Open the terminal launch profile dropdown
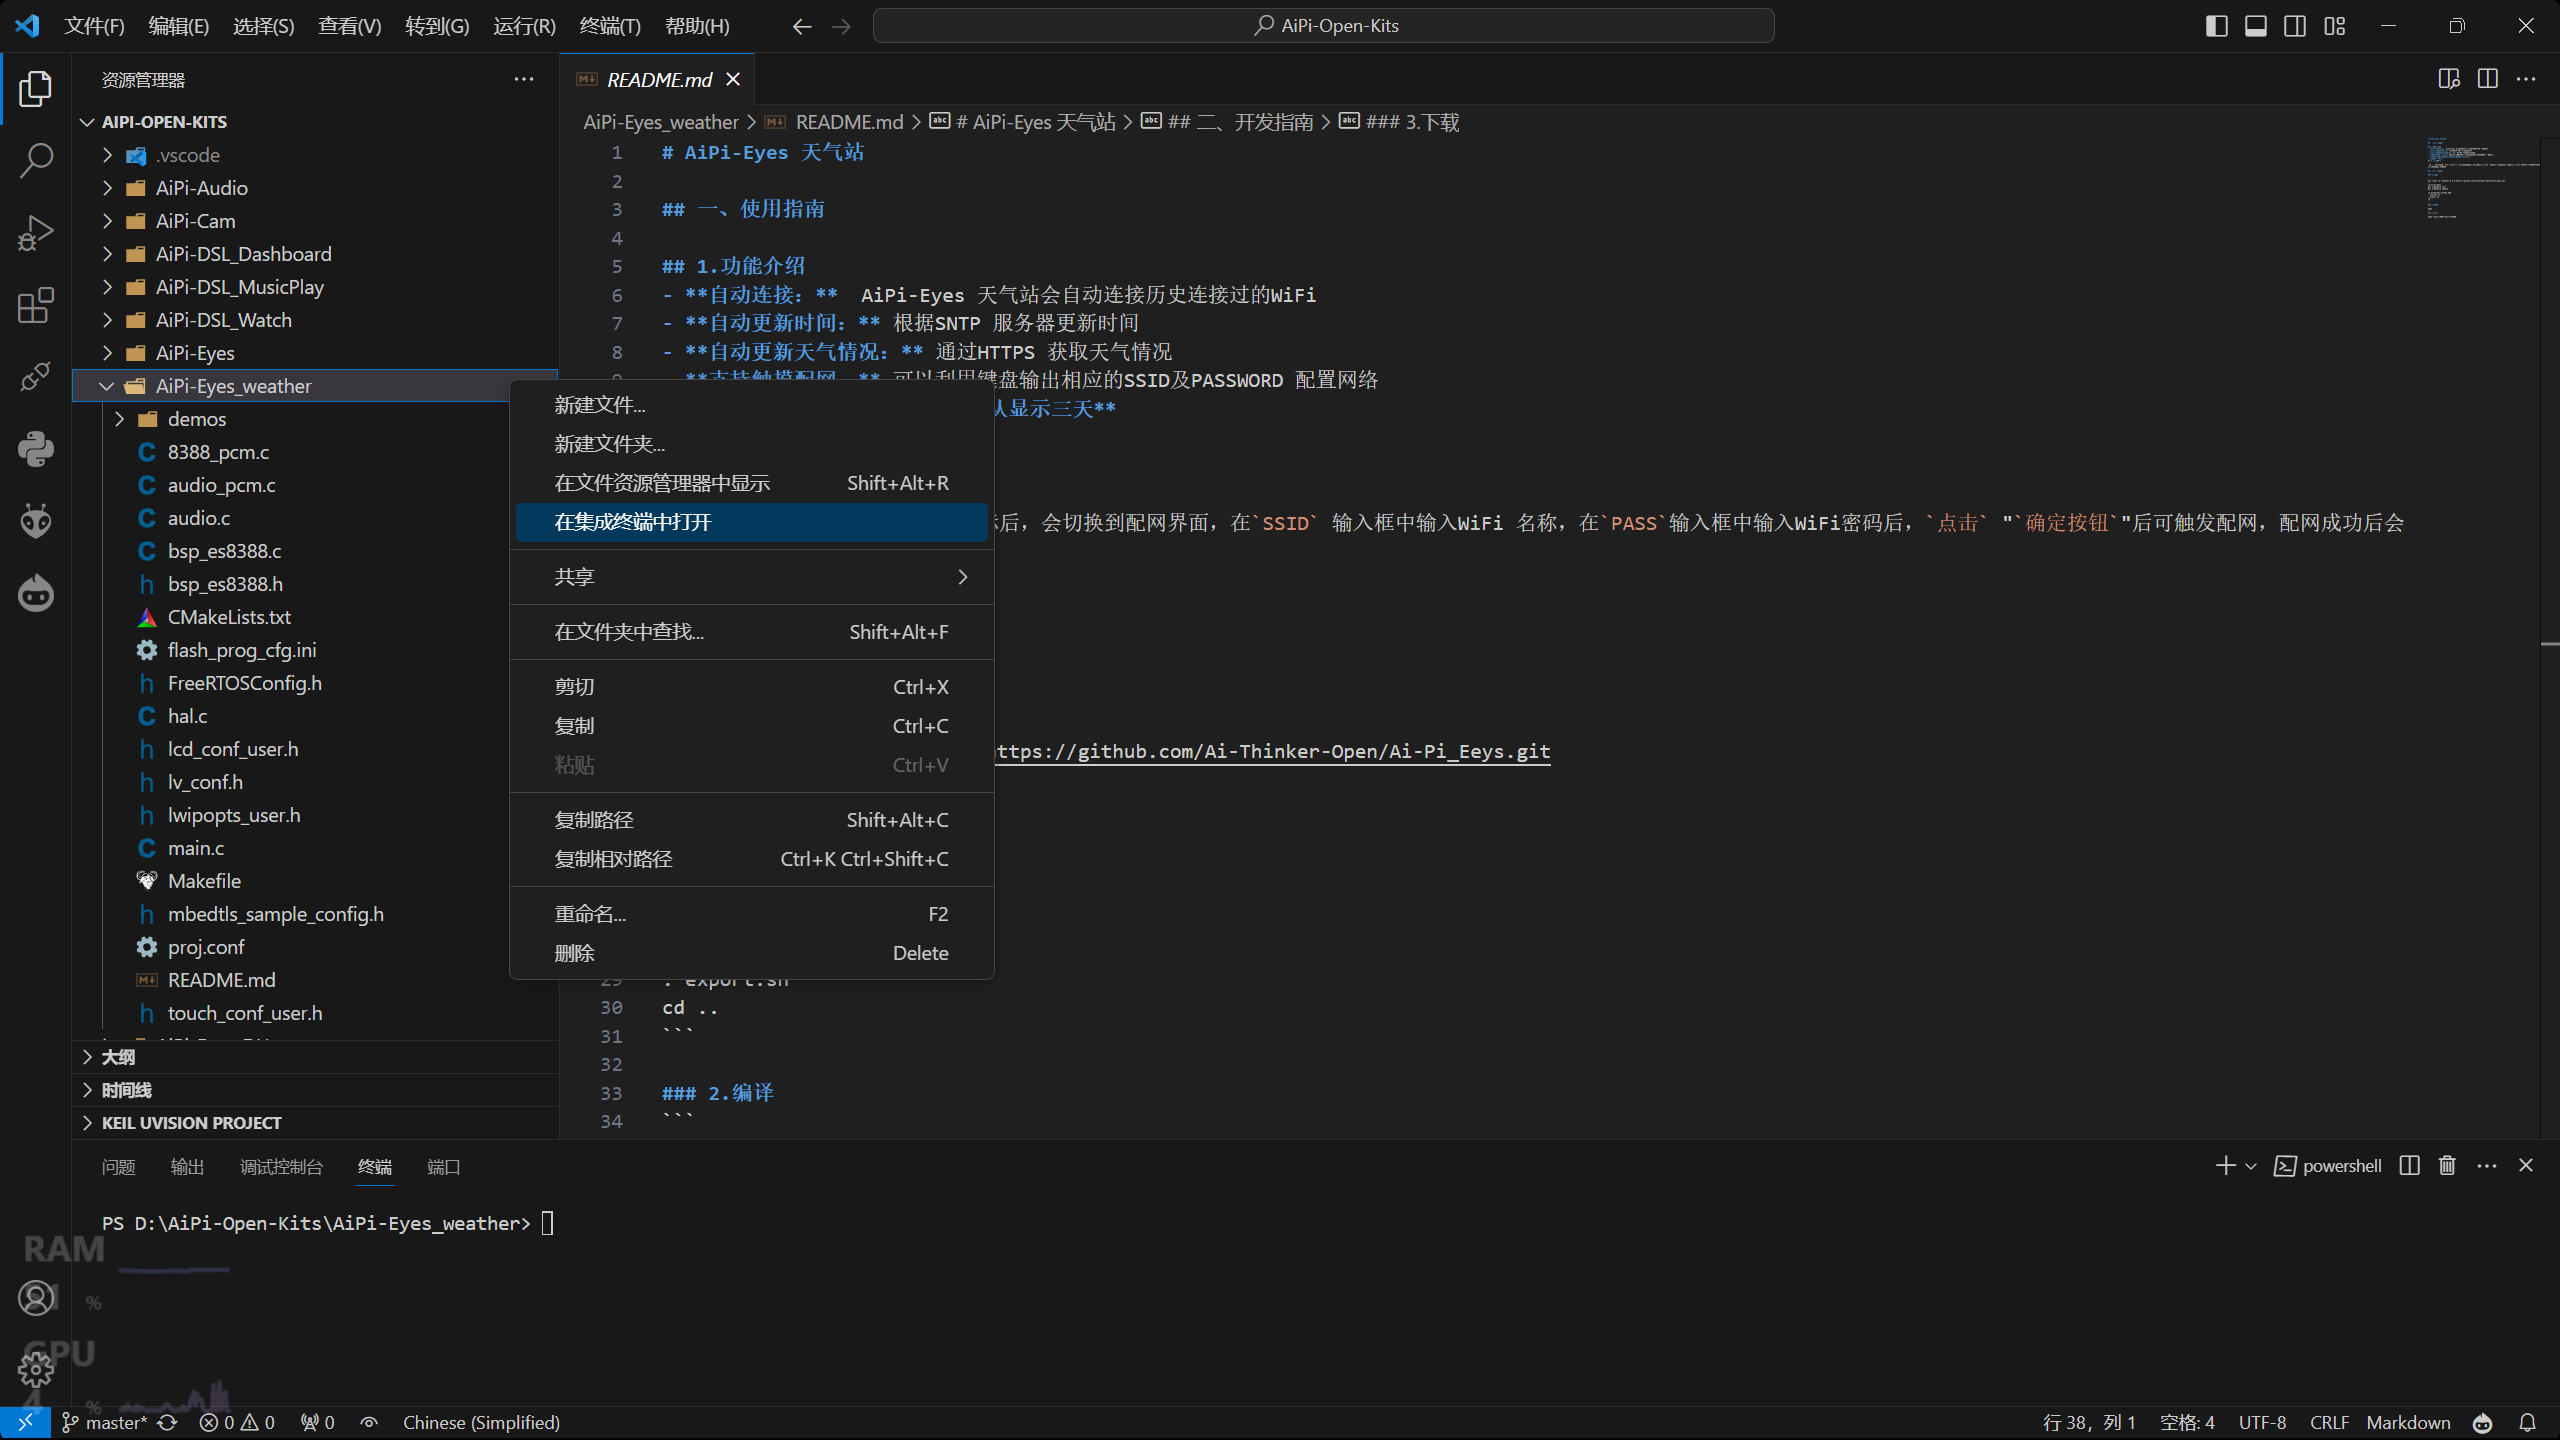Image resolution: width=2560 pixels, height=1440 pixels. pyautogui.click(x=2251, y=1166)
